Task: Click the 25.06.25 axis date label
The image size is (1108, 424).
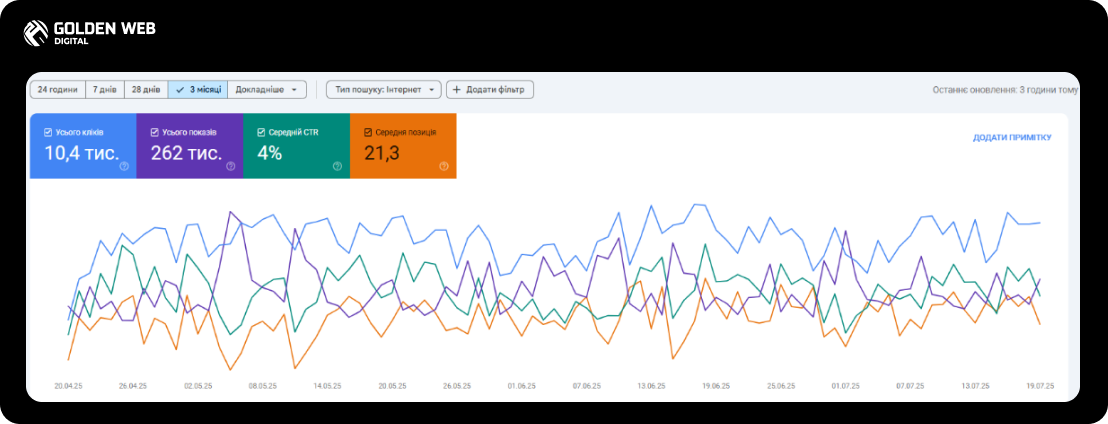Action: pyautogui.click(x=781, y=386)
